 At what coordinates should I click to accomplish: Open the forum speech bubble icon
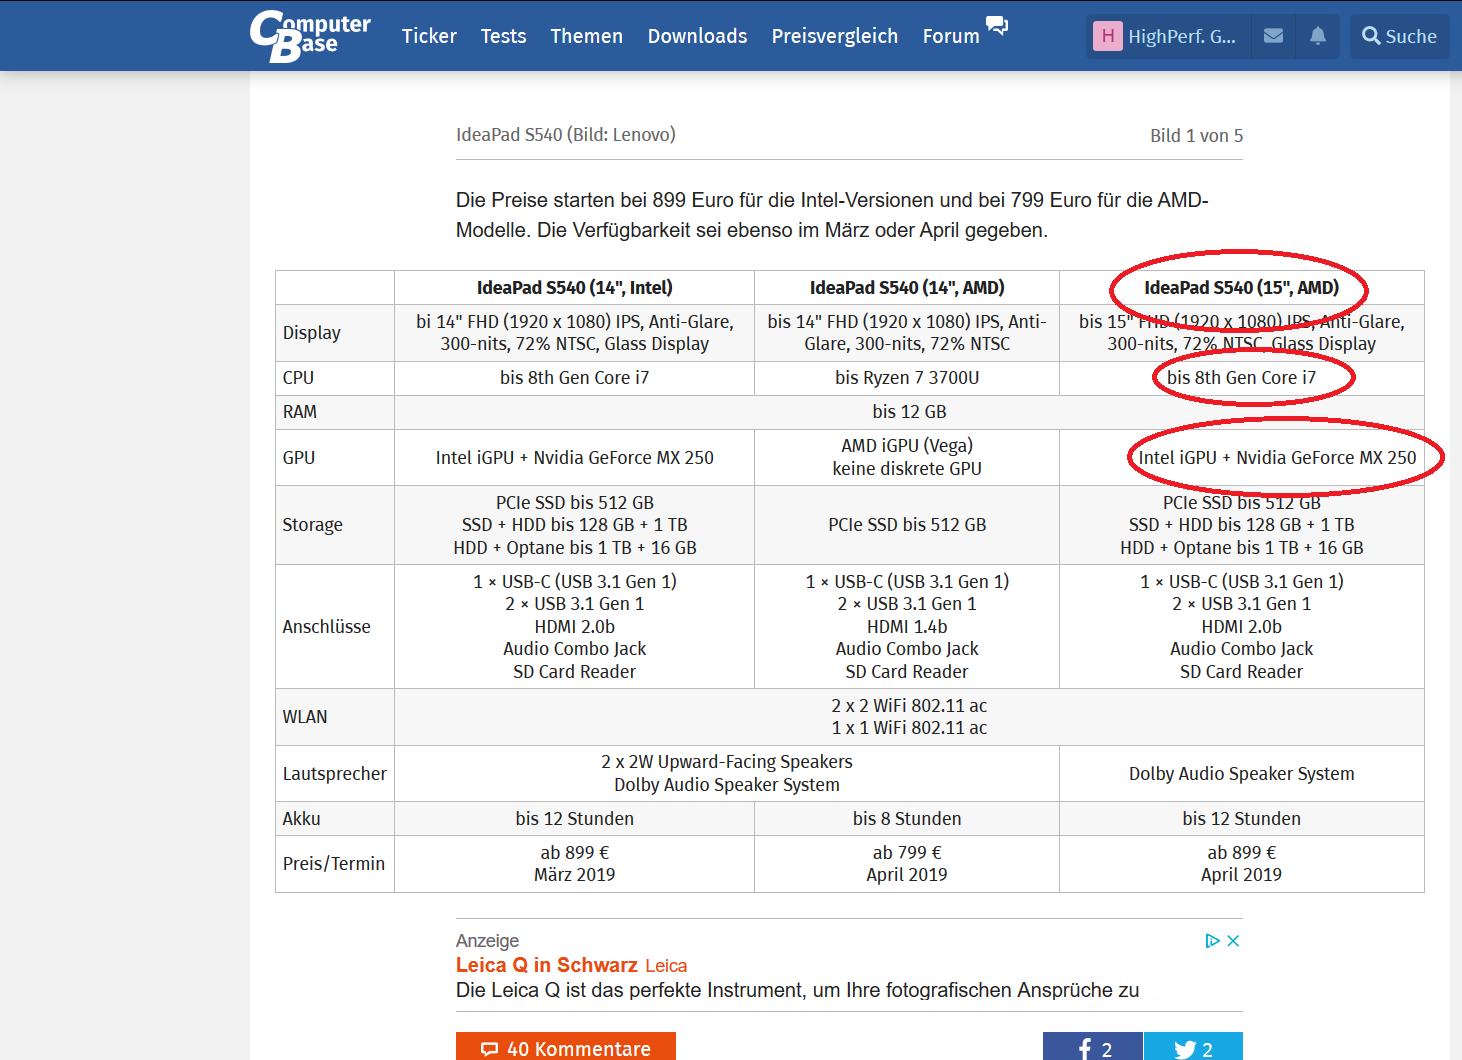pyautogui.click(x=997, y=25)
